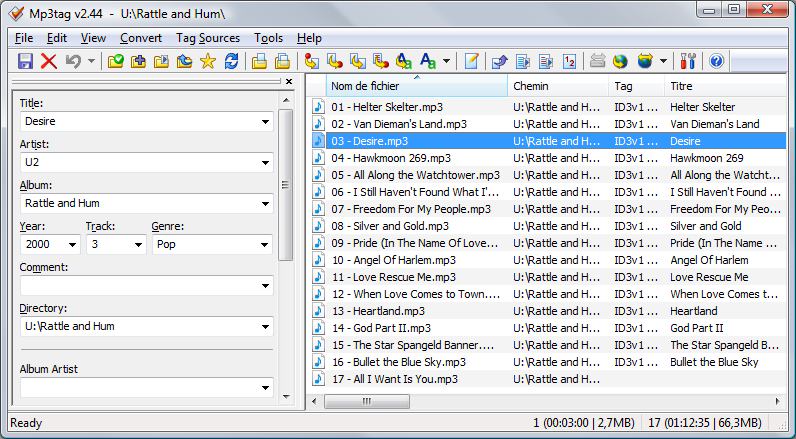
Task: Click the yellow star Favorites icon
Action: click(x=208, y=61)
